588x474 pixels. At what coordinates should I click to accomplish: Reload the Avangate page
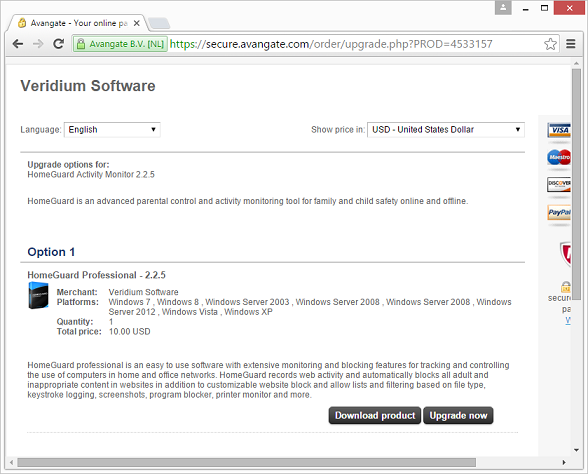point(58,44)
